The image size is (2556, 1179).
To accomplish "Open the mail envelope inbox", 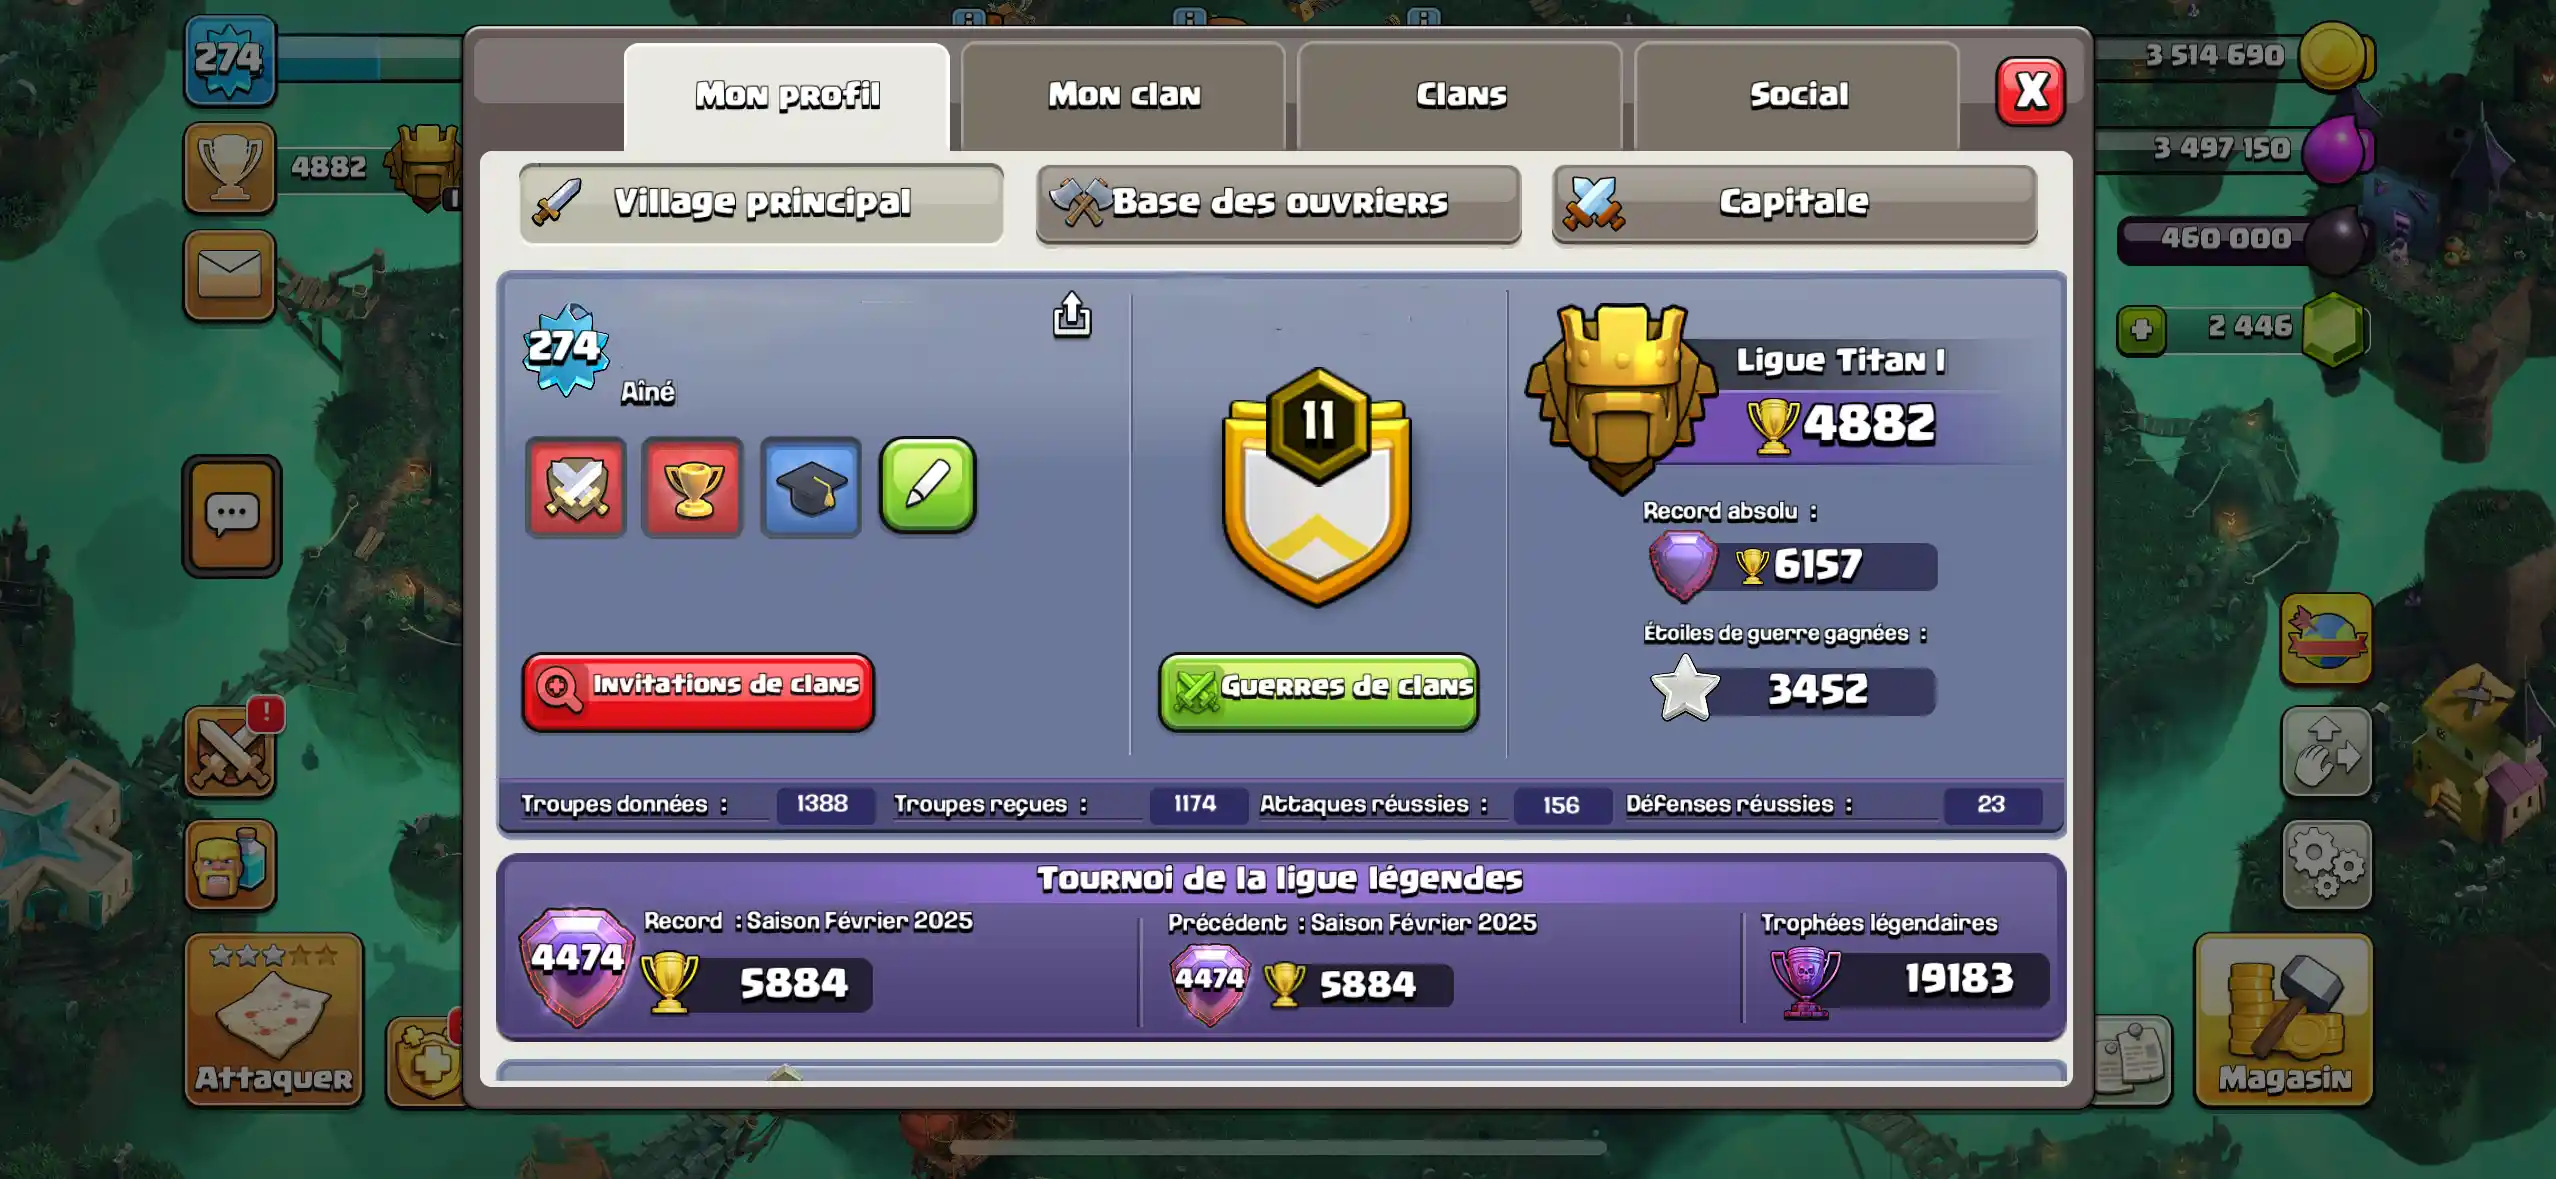I will 230,274.
